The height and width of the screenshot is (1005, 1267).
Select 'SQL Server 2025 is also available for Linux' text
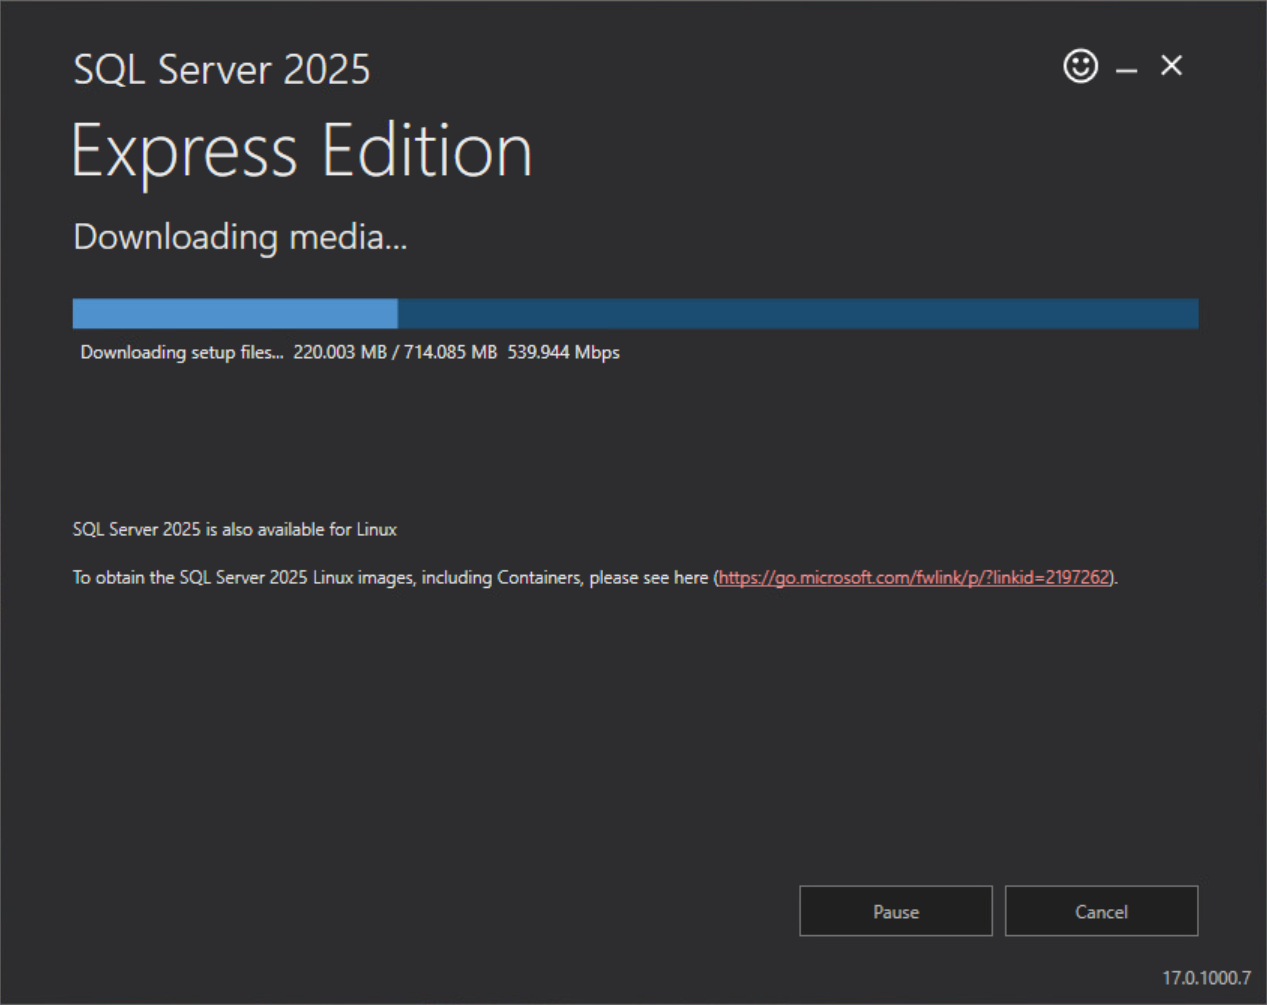coord(235,529)
